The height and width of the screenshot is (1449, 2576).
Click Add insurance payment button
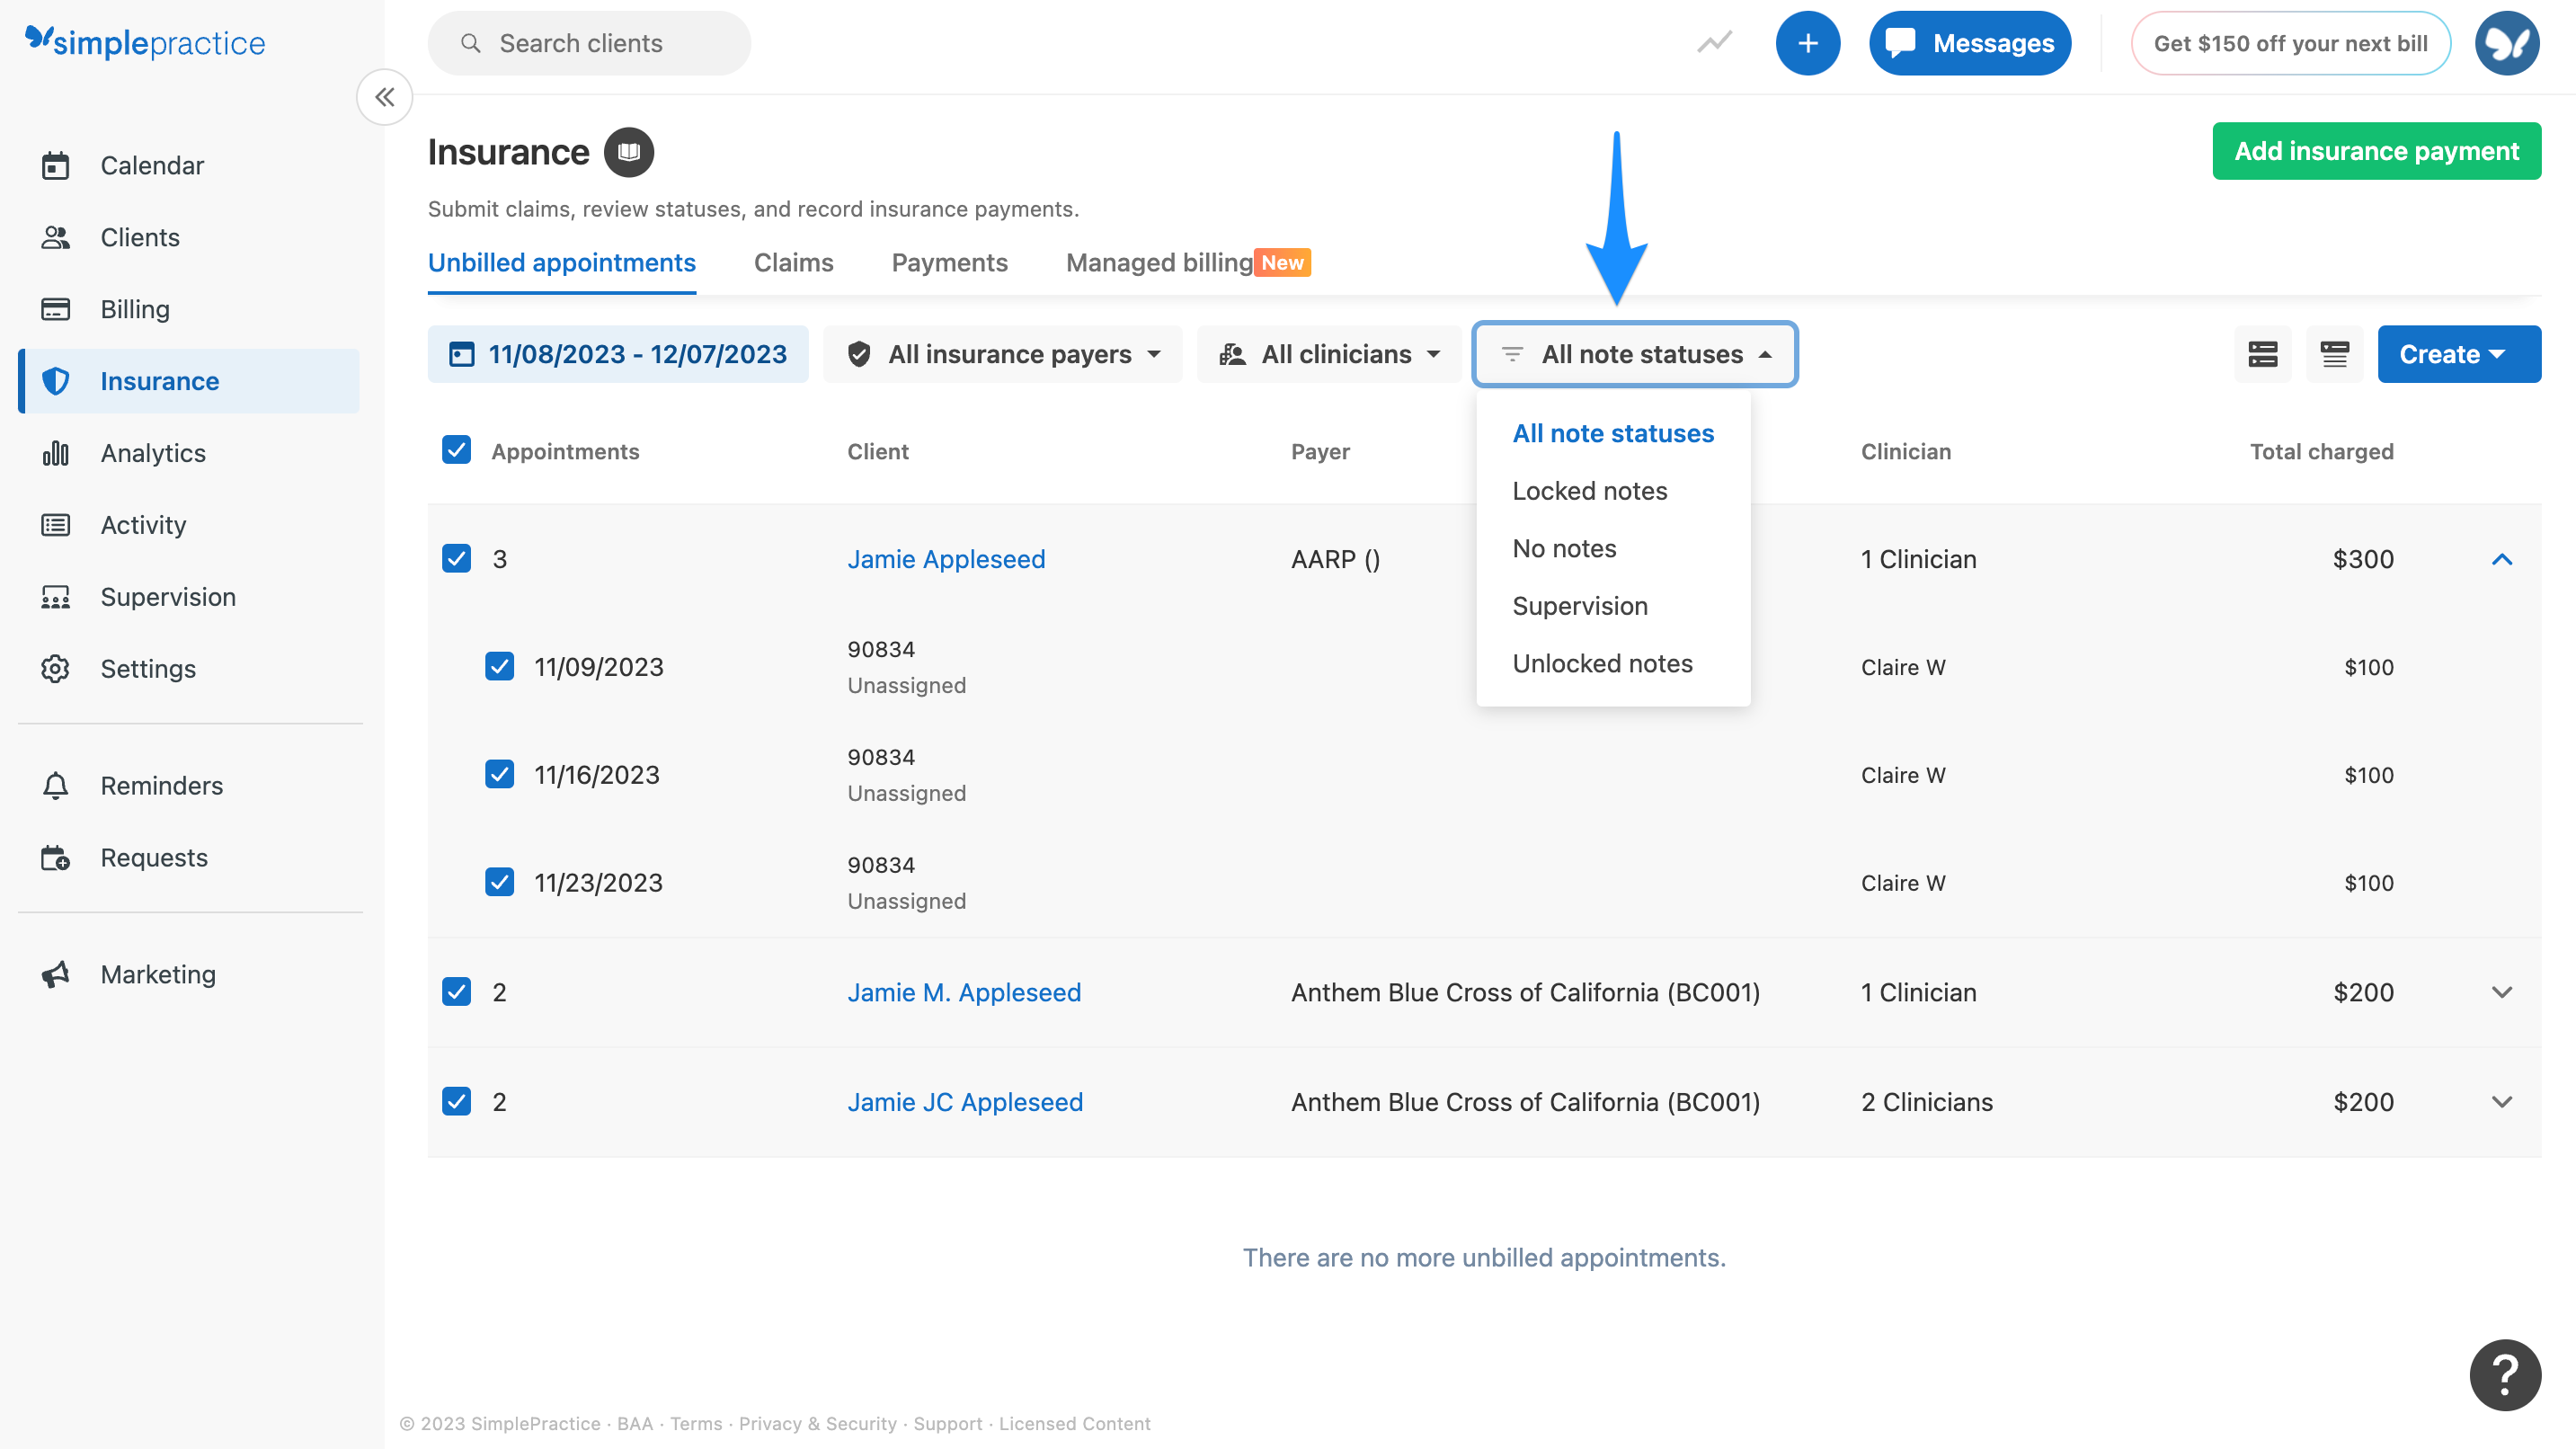pyautogui.click(x=2377, y=151)
